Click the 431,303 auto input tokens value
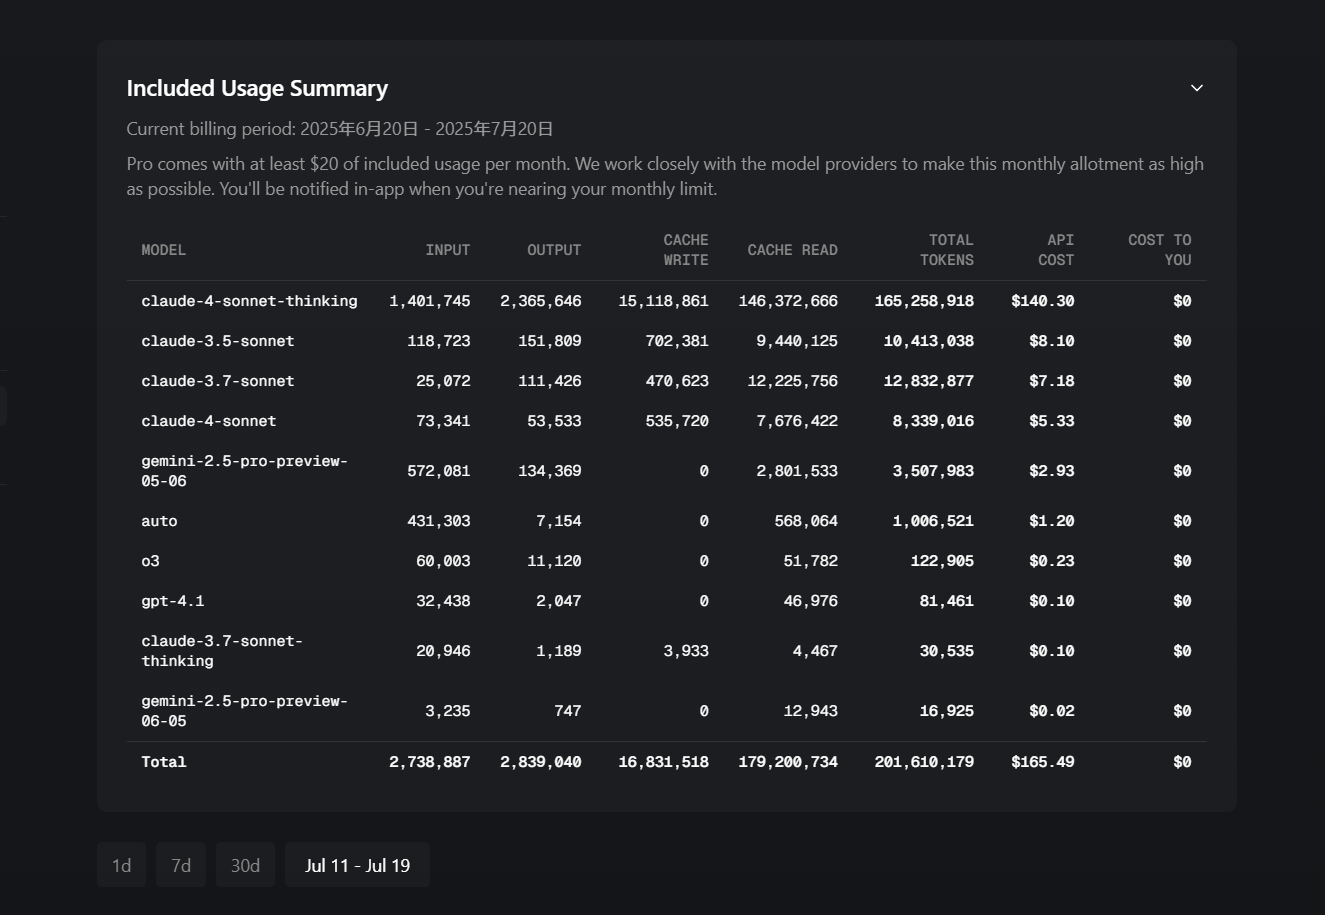Screen dimensions: 1325x915 (439, 521)
